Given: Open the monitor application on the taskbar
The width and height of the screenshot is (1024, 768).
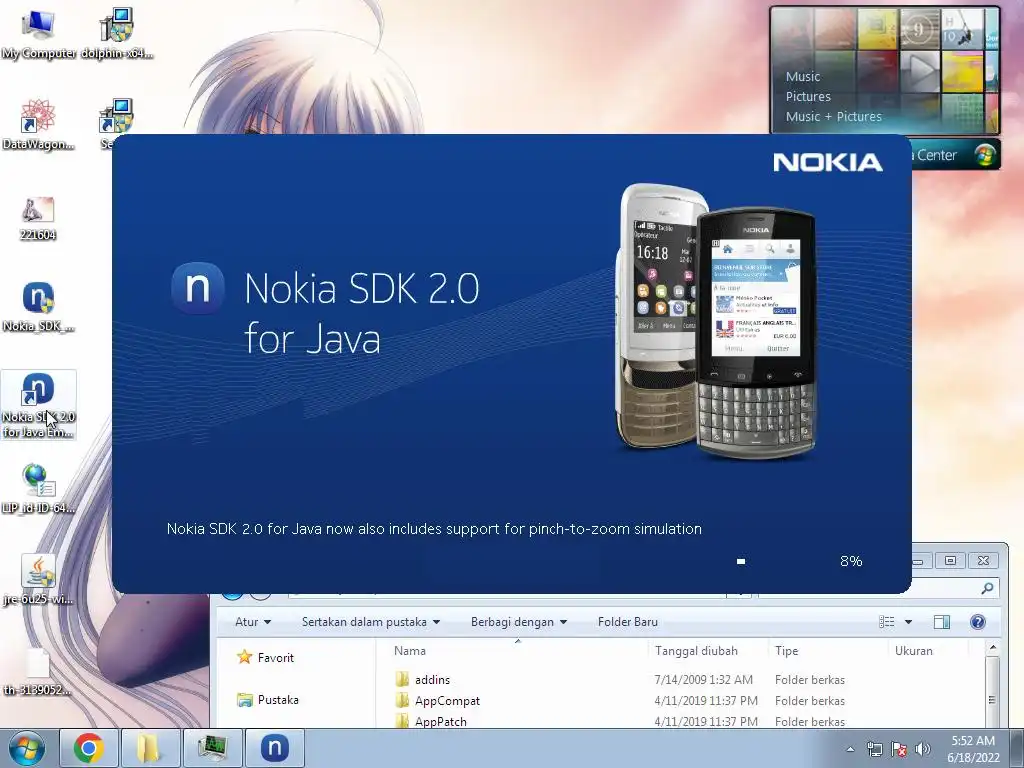Looking at the screenshot, I should tap(212, 748).
